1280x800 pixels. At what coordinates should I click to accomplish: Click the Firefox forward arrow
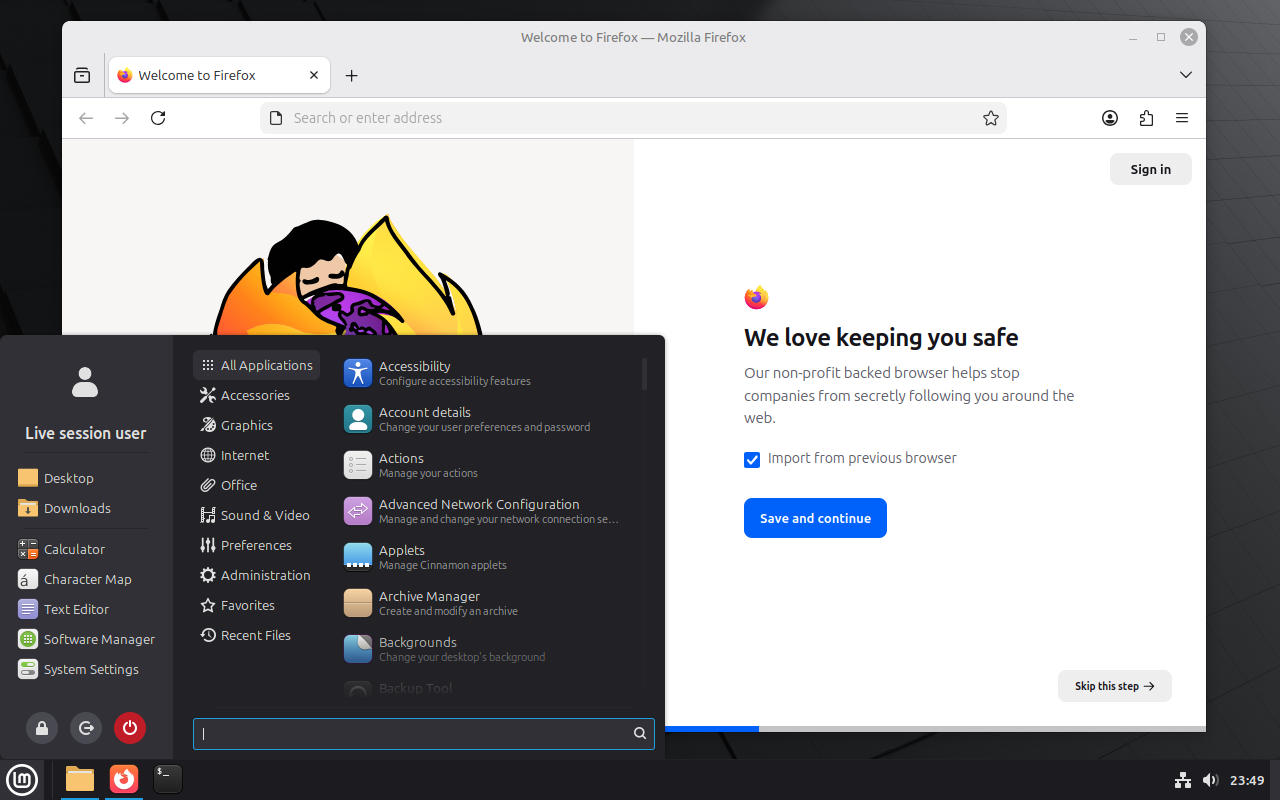pos(122,118)
